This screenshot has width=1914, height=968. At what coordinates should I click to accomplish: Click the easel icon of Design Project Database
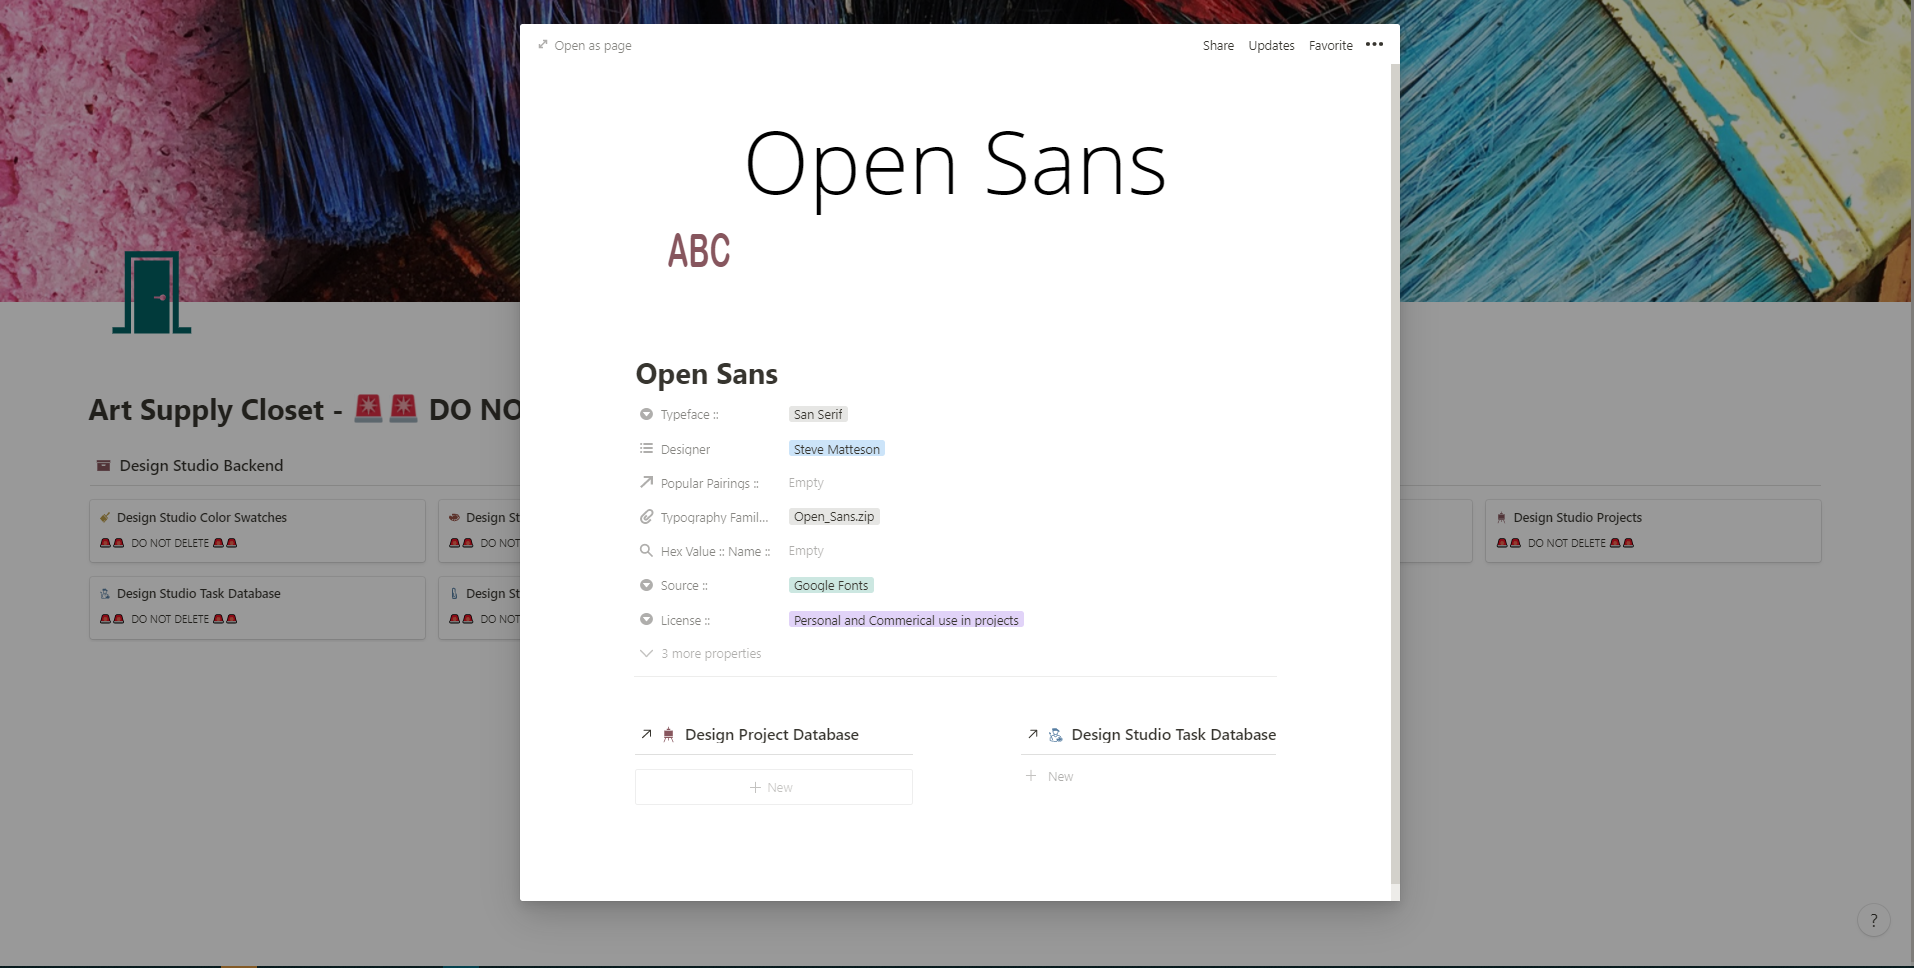pyautogui.click(x=669, y=734)
